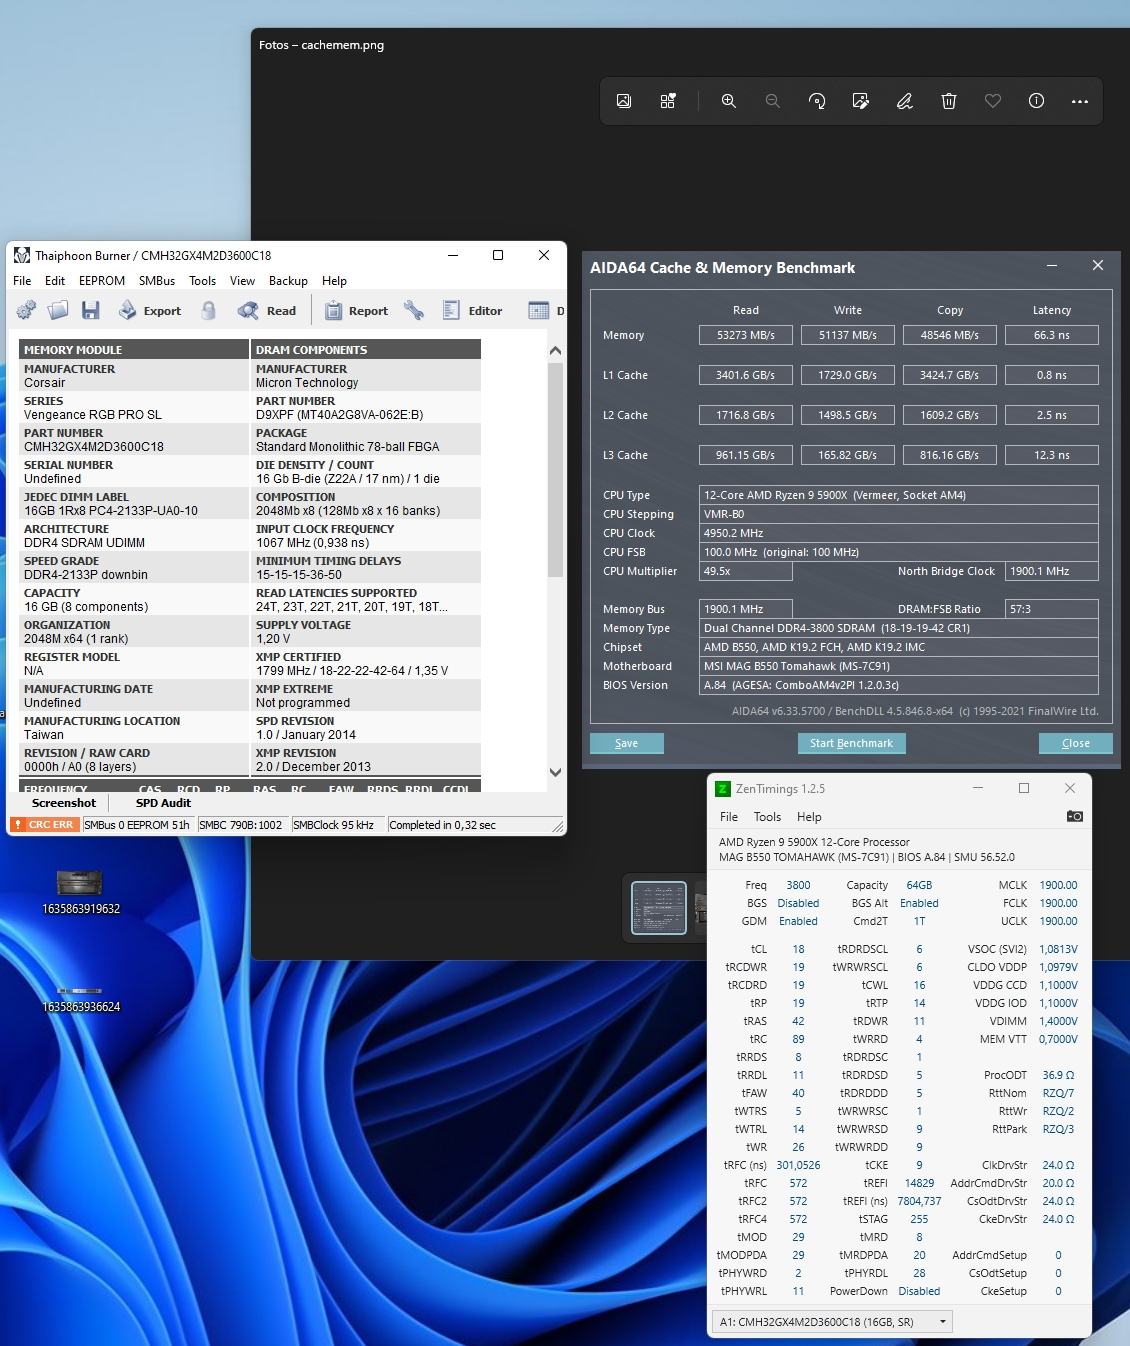Click the zoom out magnifier minus icon
Viewport: 1130px width, 1346px height.
pyautogui.click(x=773, y=101)
